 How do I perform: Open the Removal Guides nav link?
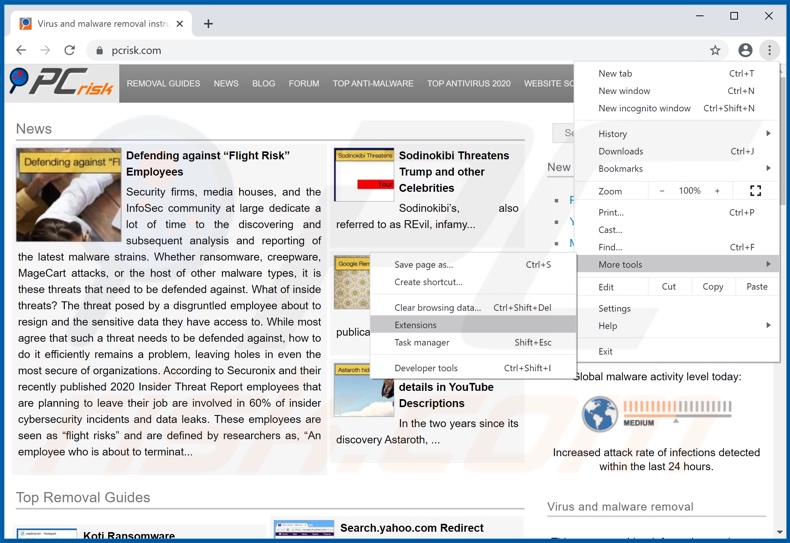[163, 84]
